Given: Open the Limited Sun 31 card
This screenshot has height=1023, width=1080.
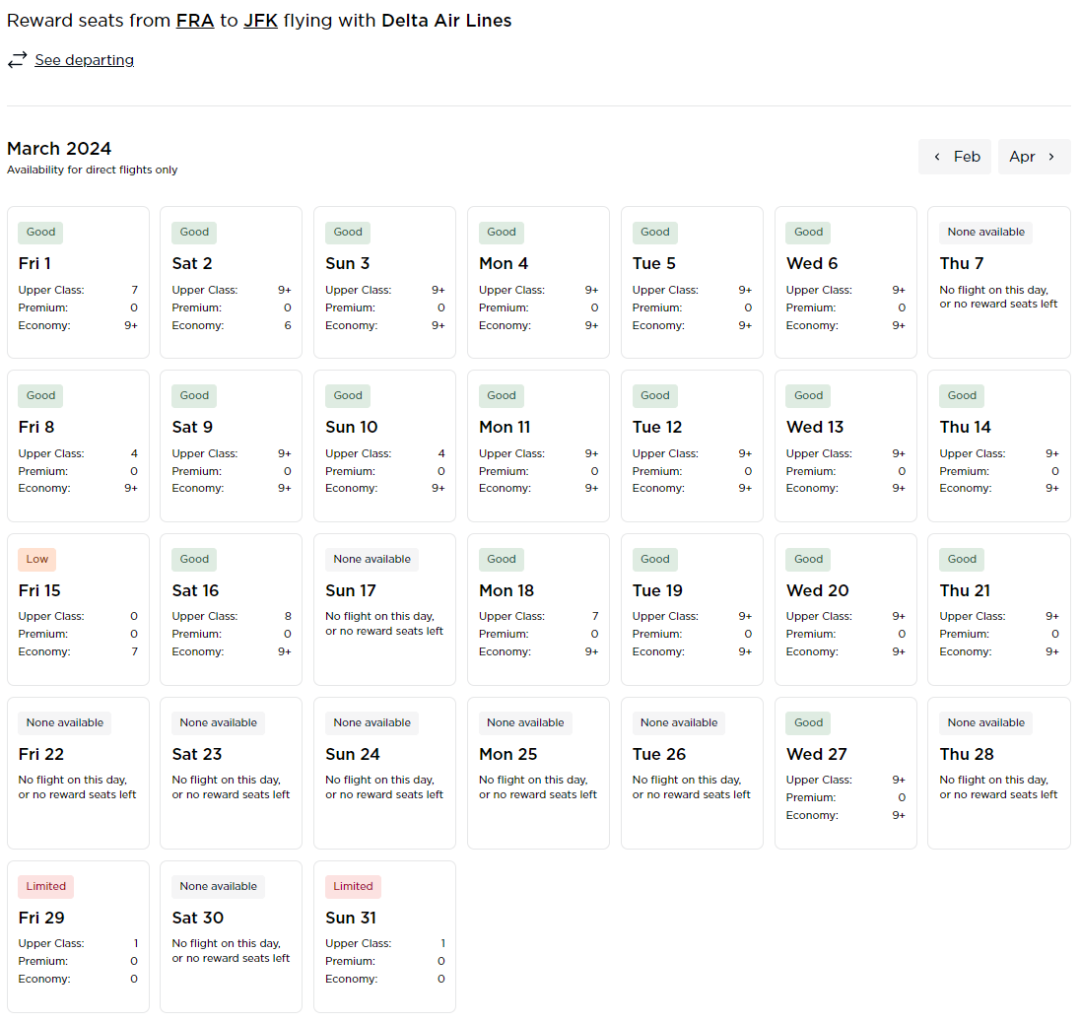Looking at the screenshot, I should [384, 936].
